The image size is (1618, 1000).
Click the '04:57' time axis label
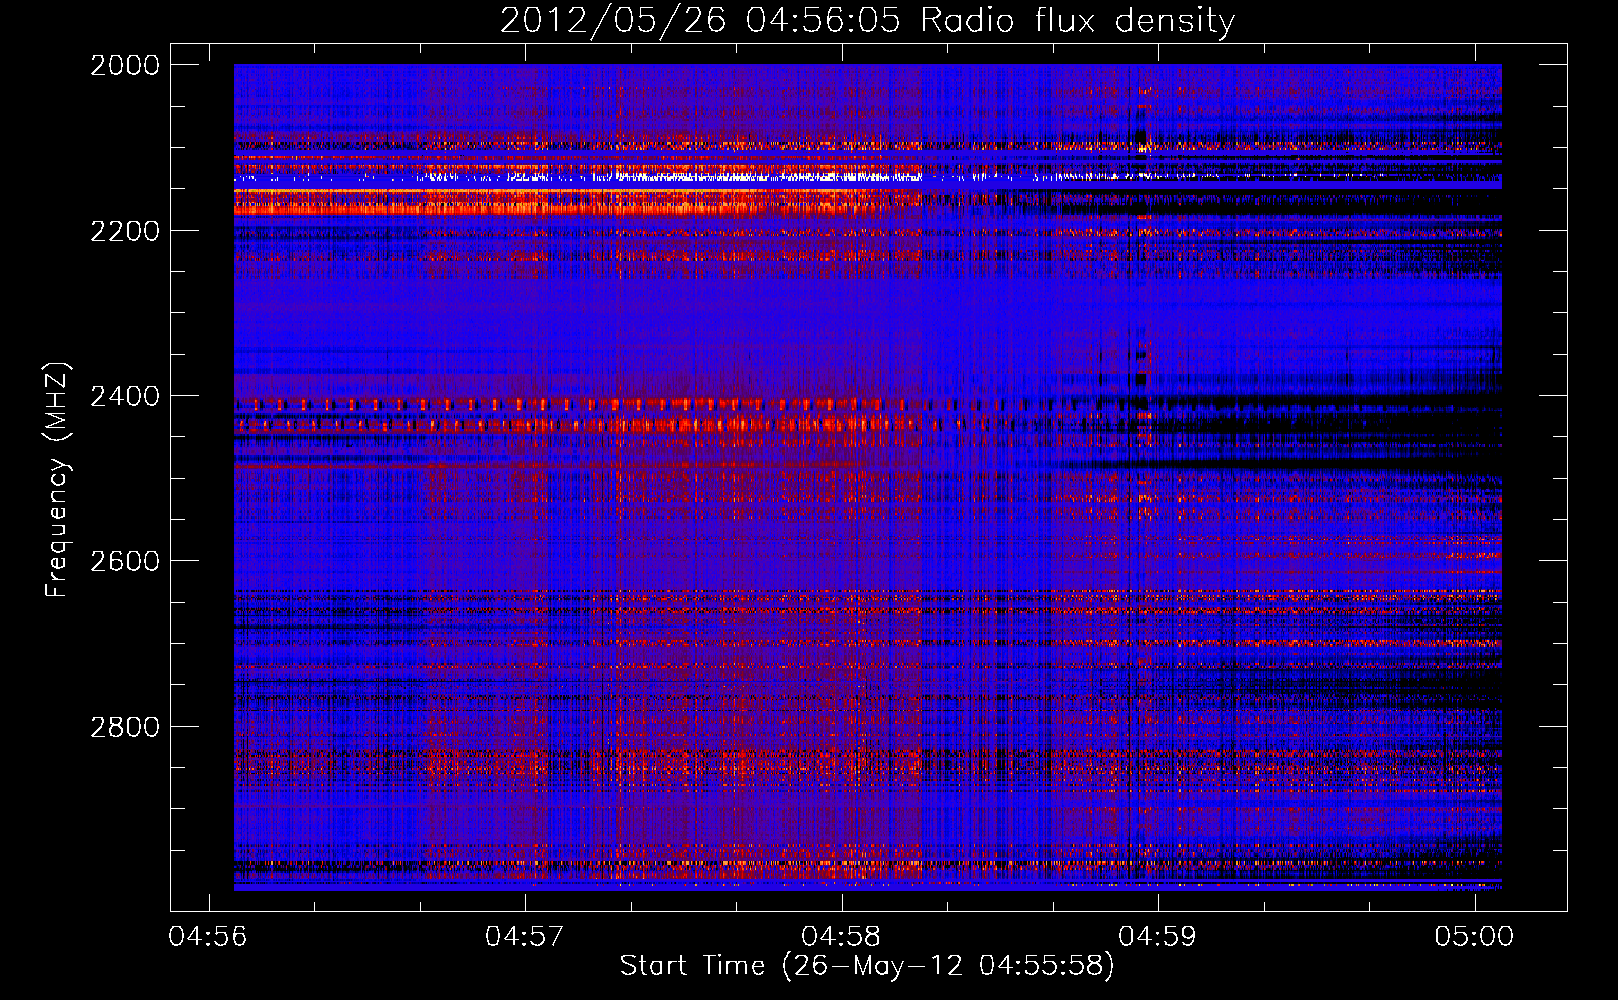(524, 937)
